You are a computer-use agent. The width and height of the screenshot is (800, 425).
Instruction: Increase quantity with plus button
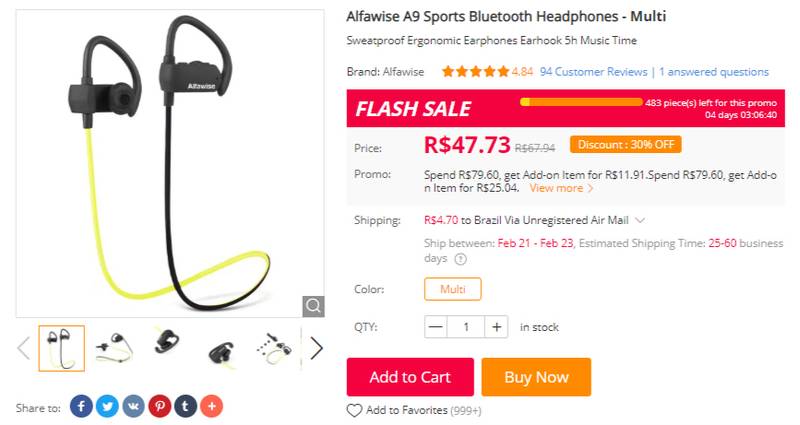click(x=496, y=327)
